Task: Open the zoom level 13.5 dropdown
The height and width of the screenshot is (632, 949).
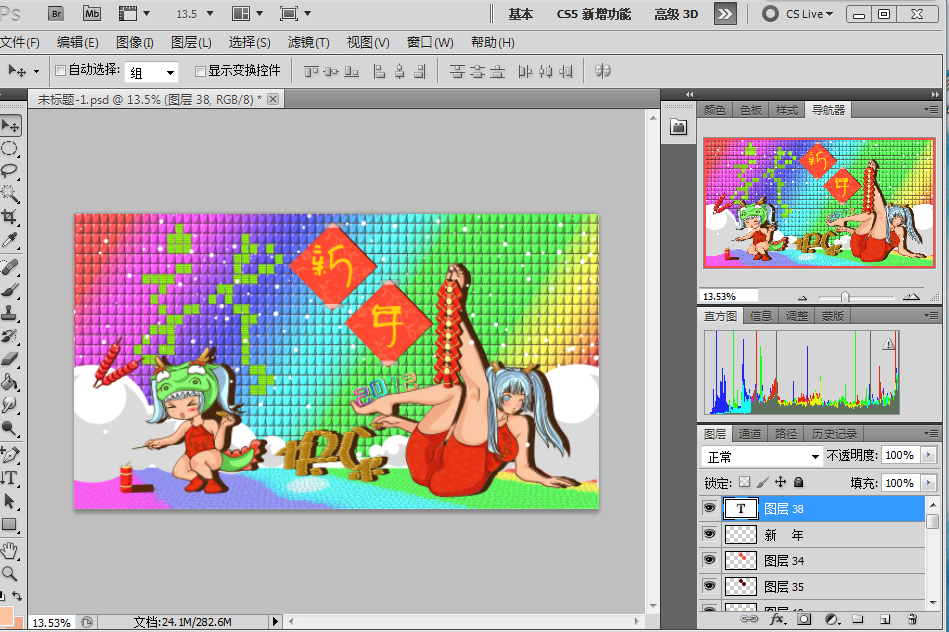Action: point(210,13)
